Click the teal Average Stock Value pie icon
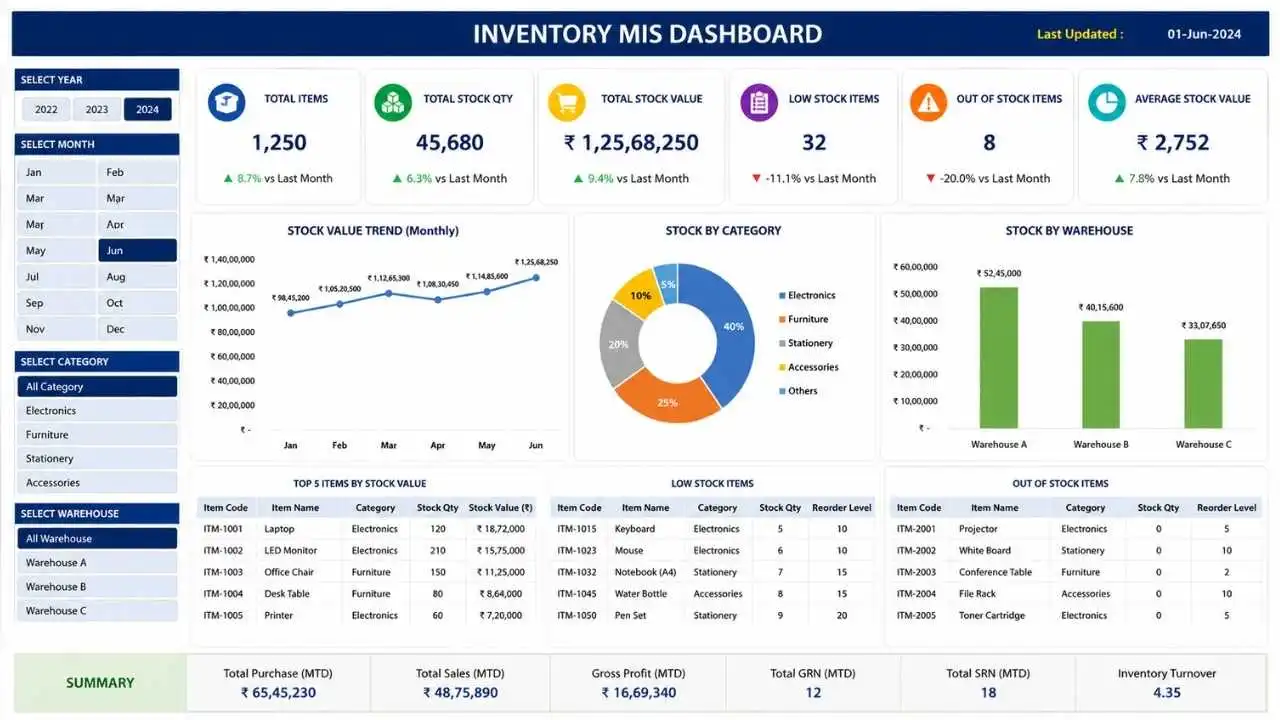The image size is (1280, 720). click(1106, 102)
